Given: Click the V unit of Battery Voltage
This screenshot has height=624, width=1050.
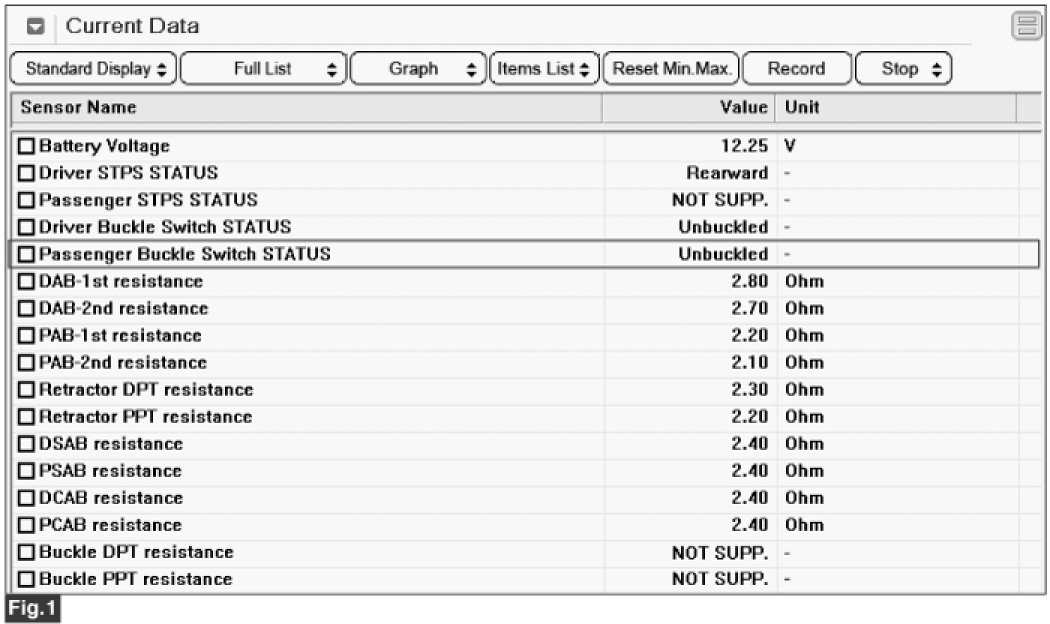Looking at the screenshot, I should click(790, 146).
